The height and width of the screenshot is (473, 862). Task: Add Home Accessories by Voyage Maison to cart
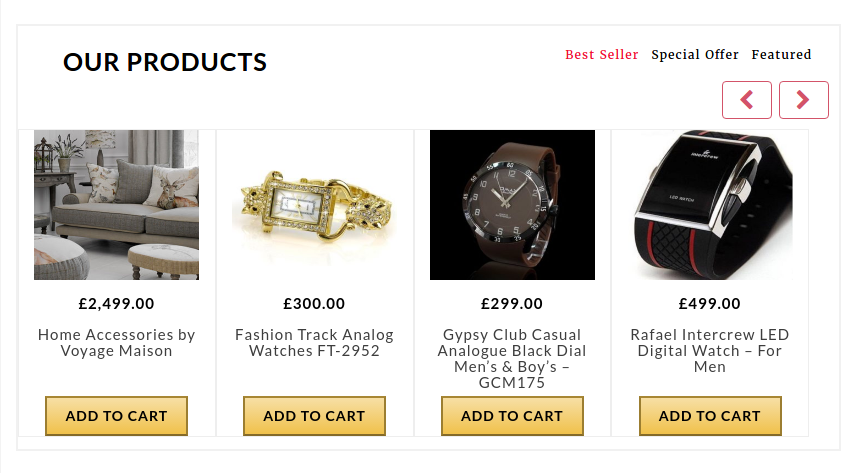pos(116,416)
